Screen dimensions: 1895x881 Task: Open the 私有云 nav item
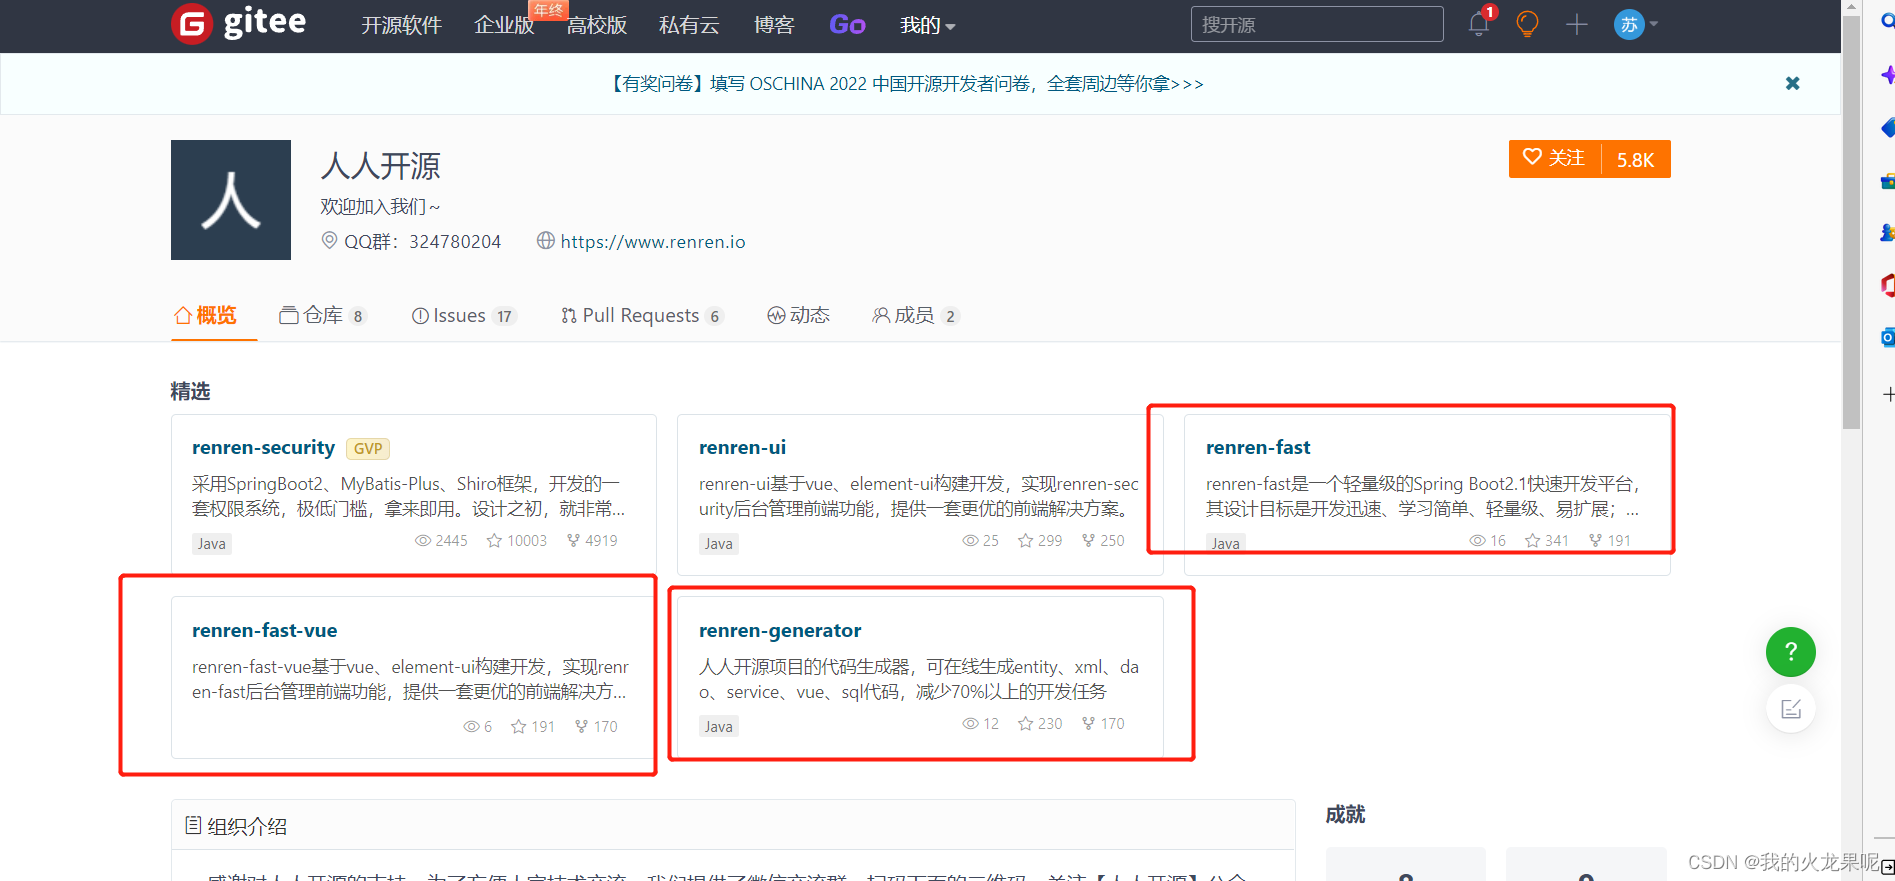click(689, 25)
